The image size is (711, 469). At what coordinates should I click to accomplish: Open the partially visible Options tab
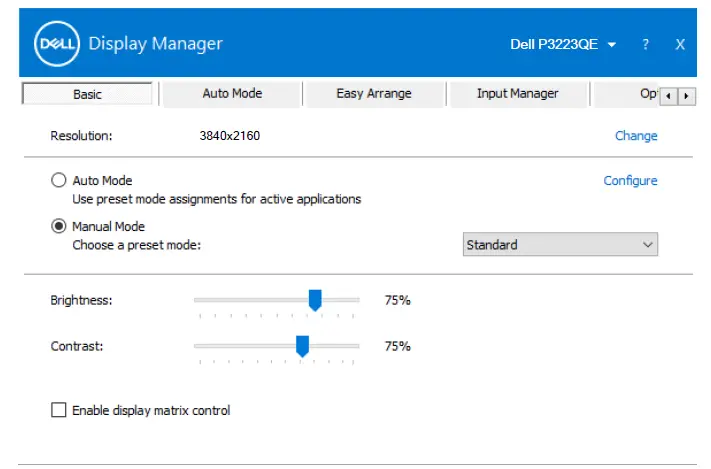[x=626, y=93]
